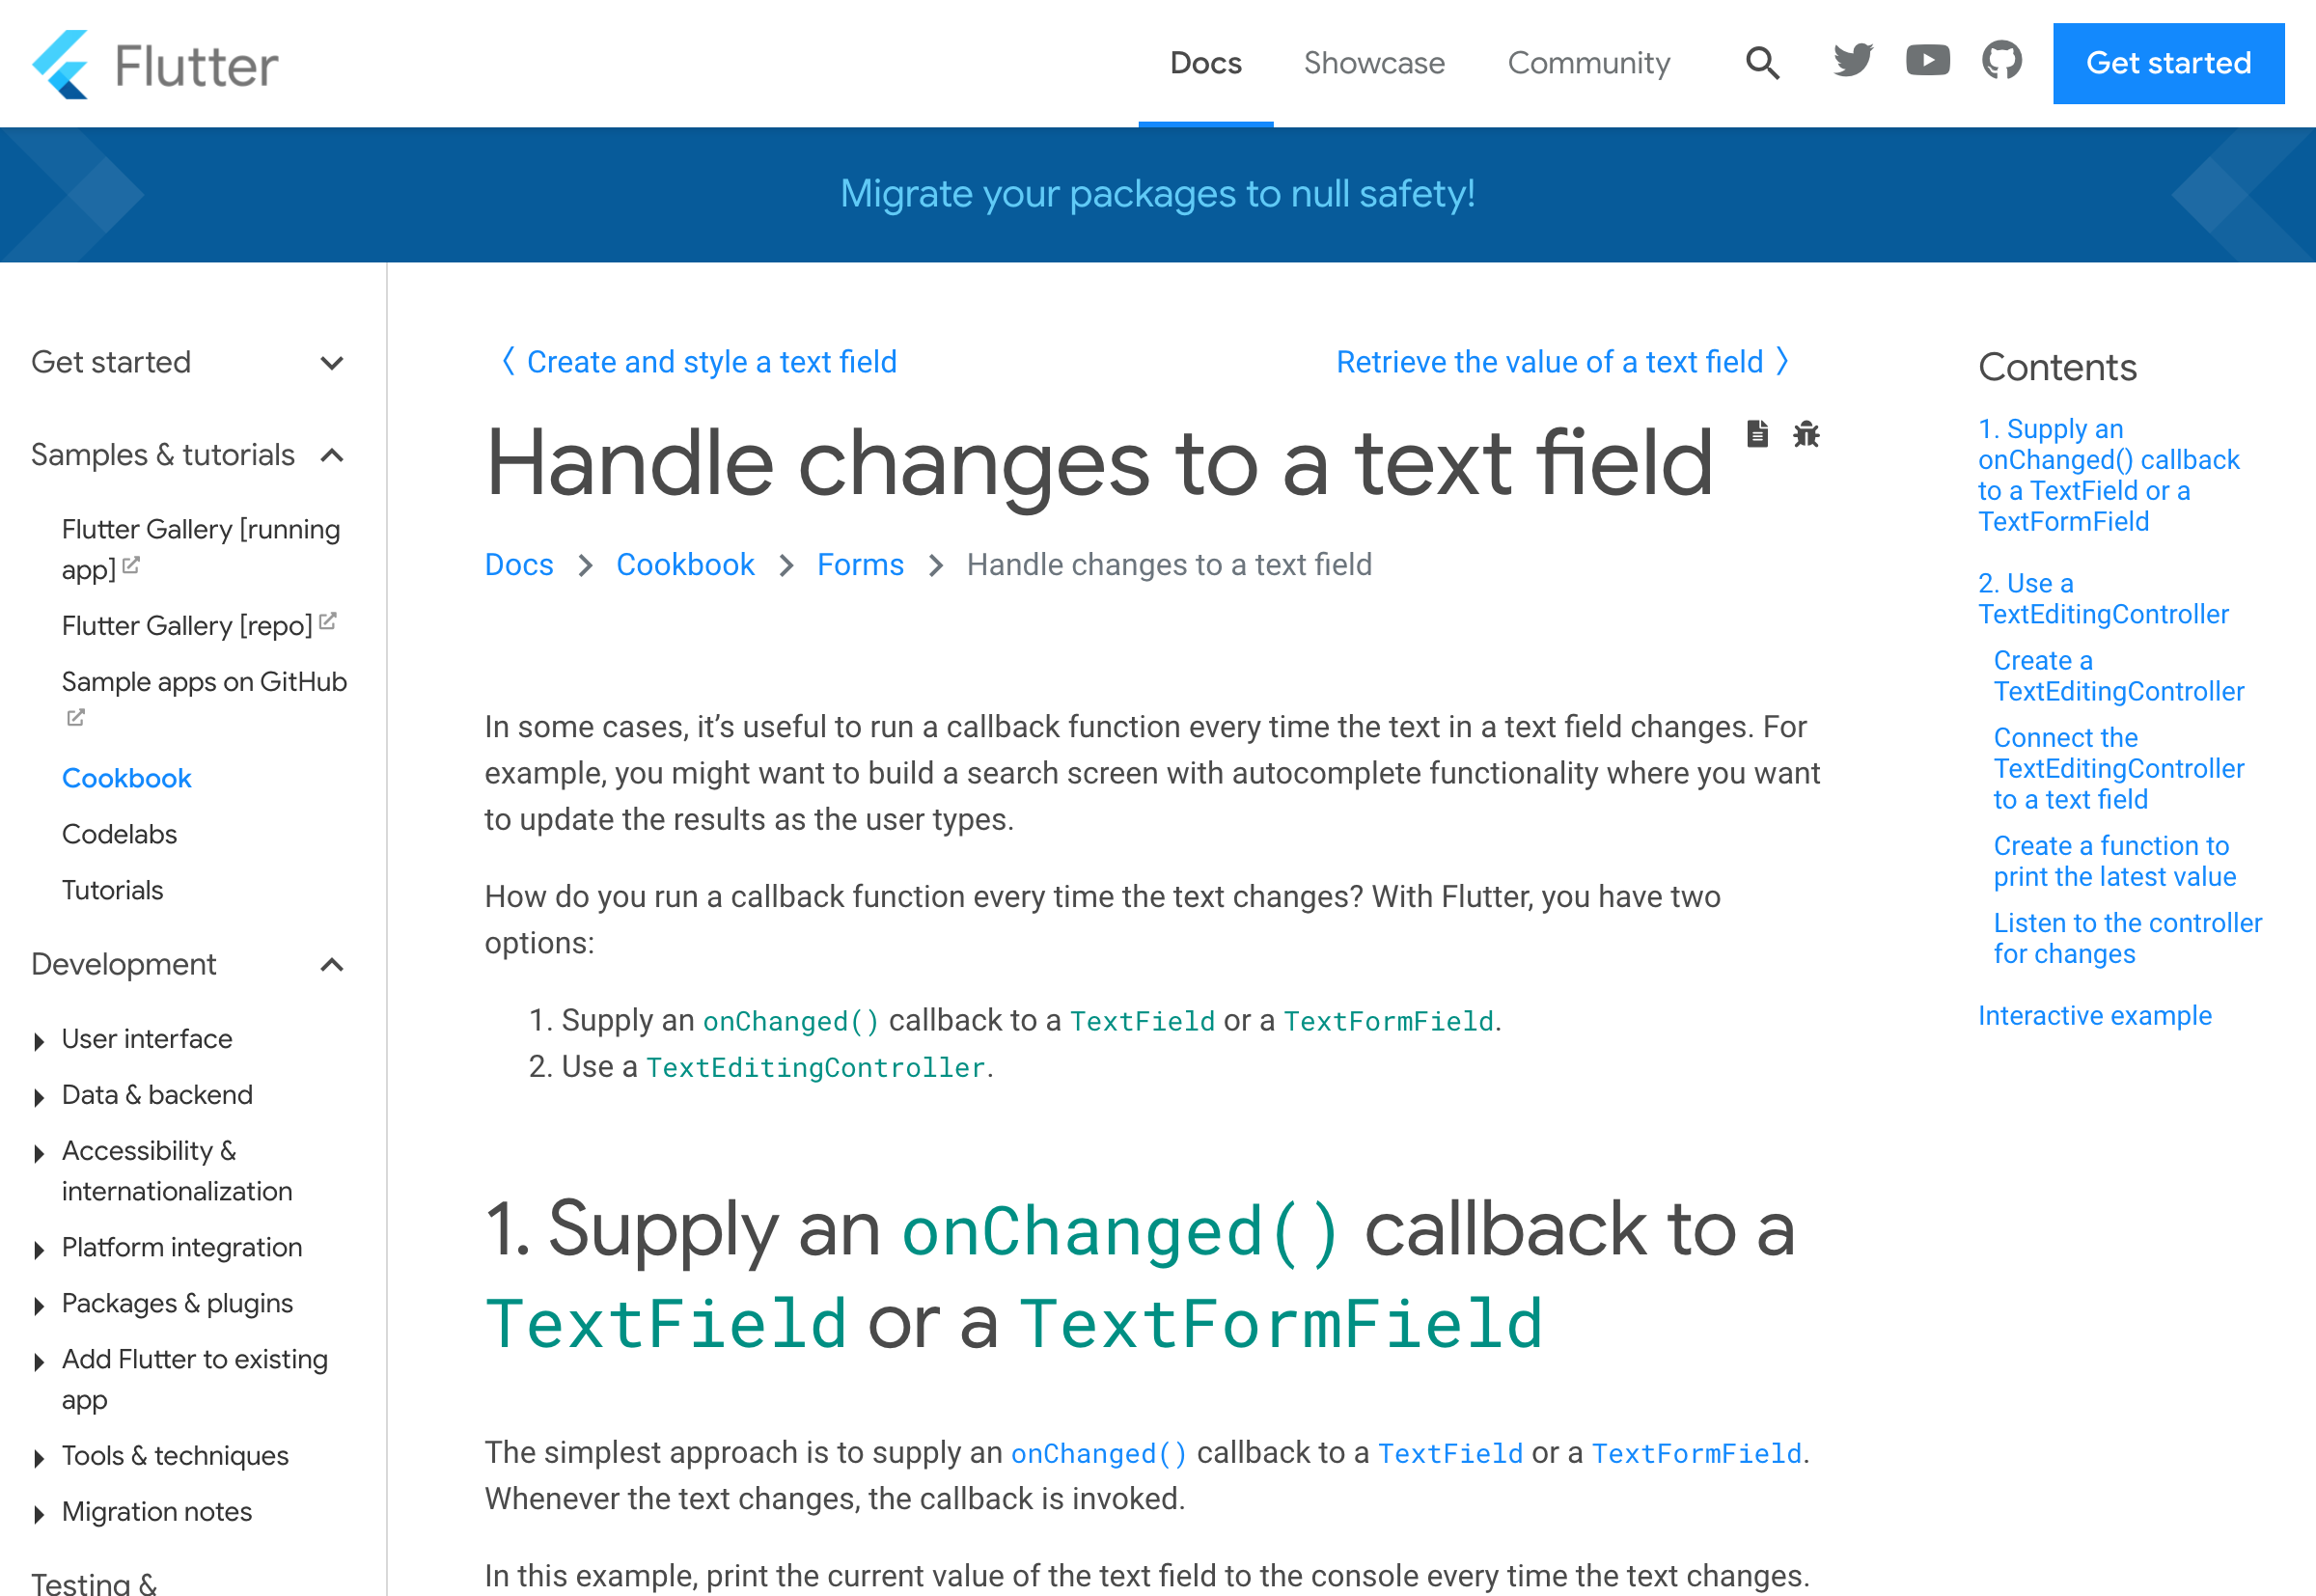This screenshot has width=2316, height=1596.
Task: Click the bug report icon near page title
Action: (1806, 434)
